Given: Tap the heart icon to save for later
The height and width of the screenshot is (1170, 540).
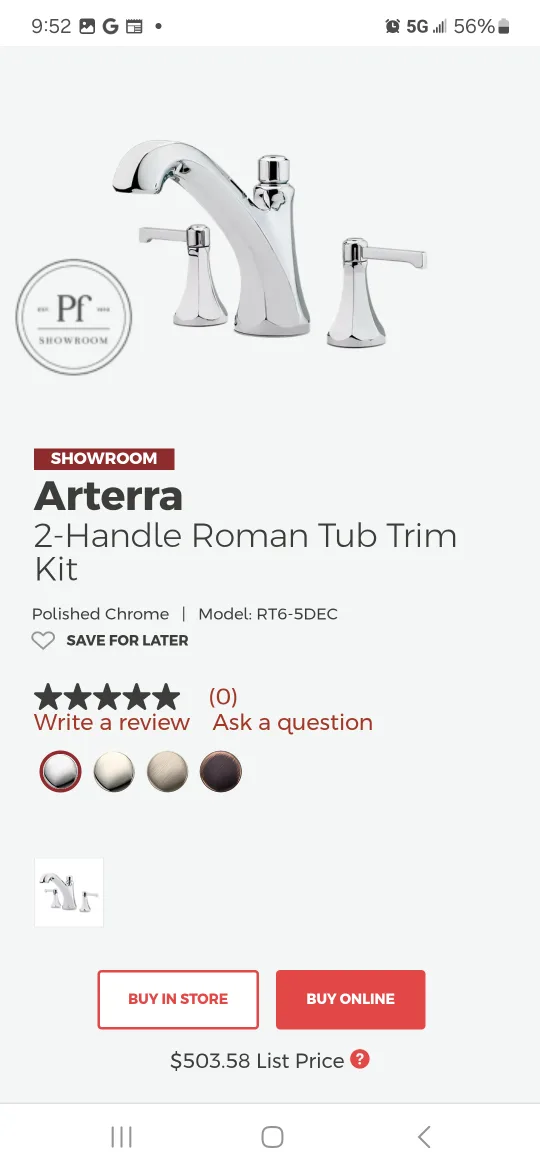Looking at the screenshot, I should 43,640.
